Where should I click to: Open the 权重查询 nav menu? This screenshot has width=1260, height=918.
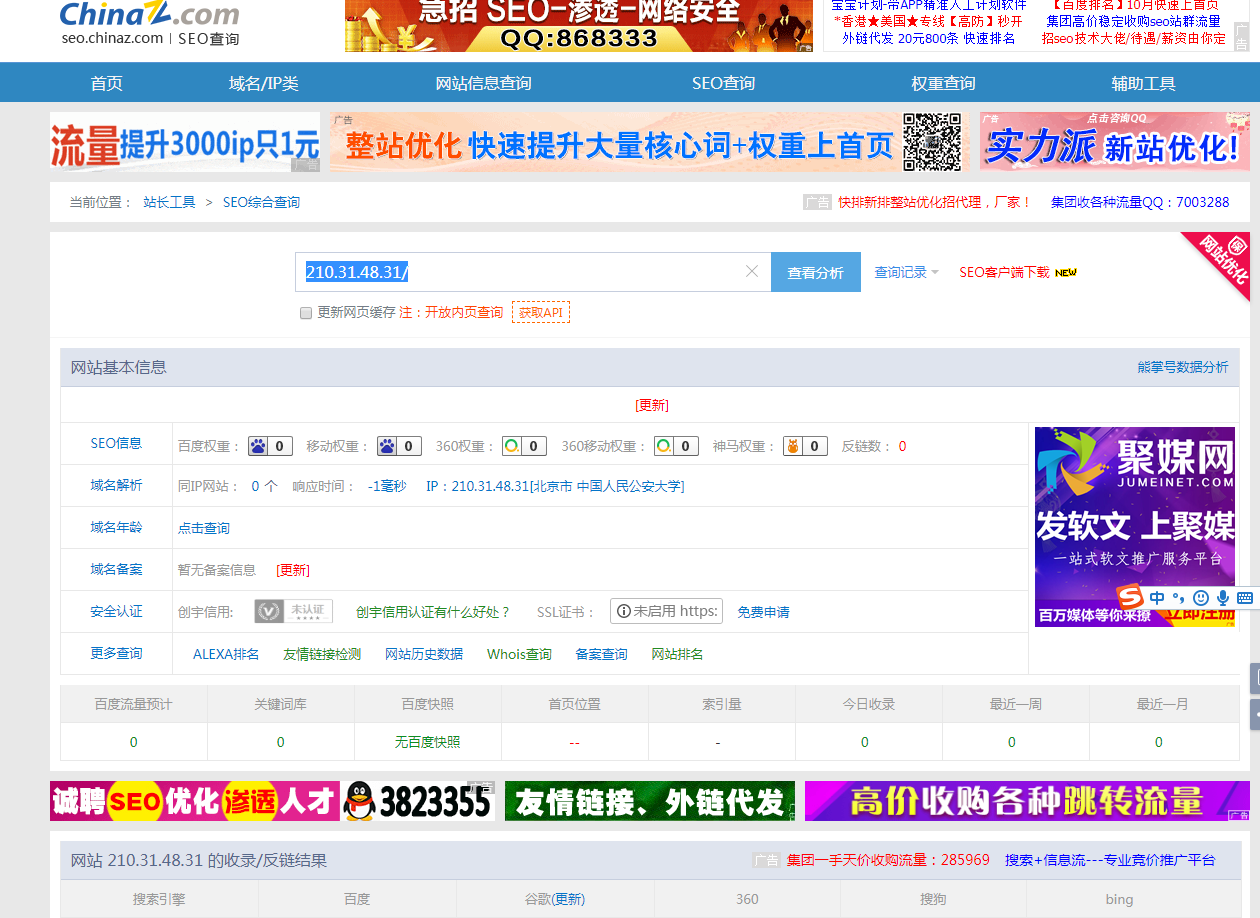pos(943,83)
